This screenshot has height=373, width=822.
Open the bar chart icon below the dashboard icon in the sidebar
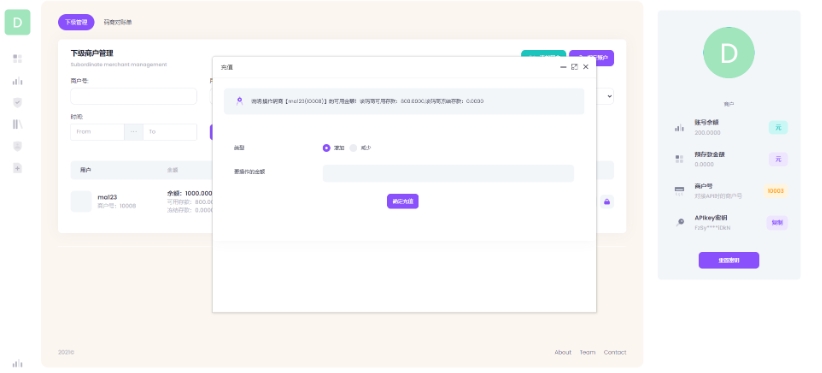pyautogui.click(x=17, y=81)
